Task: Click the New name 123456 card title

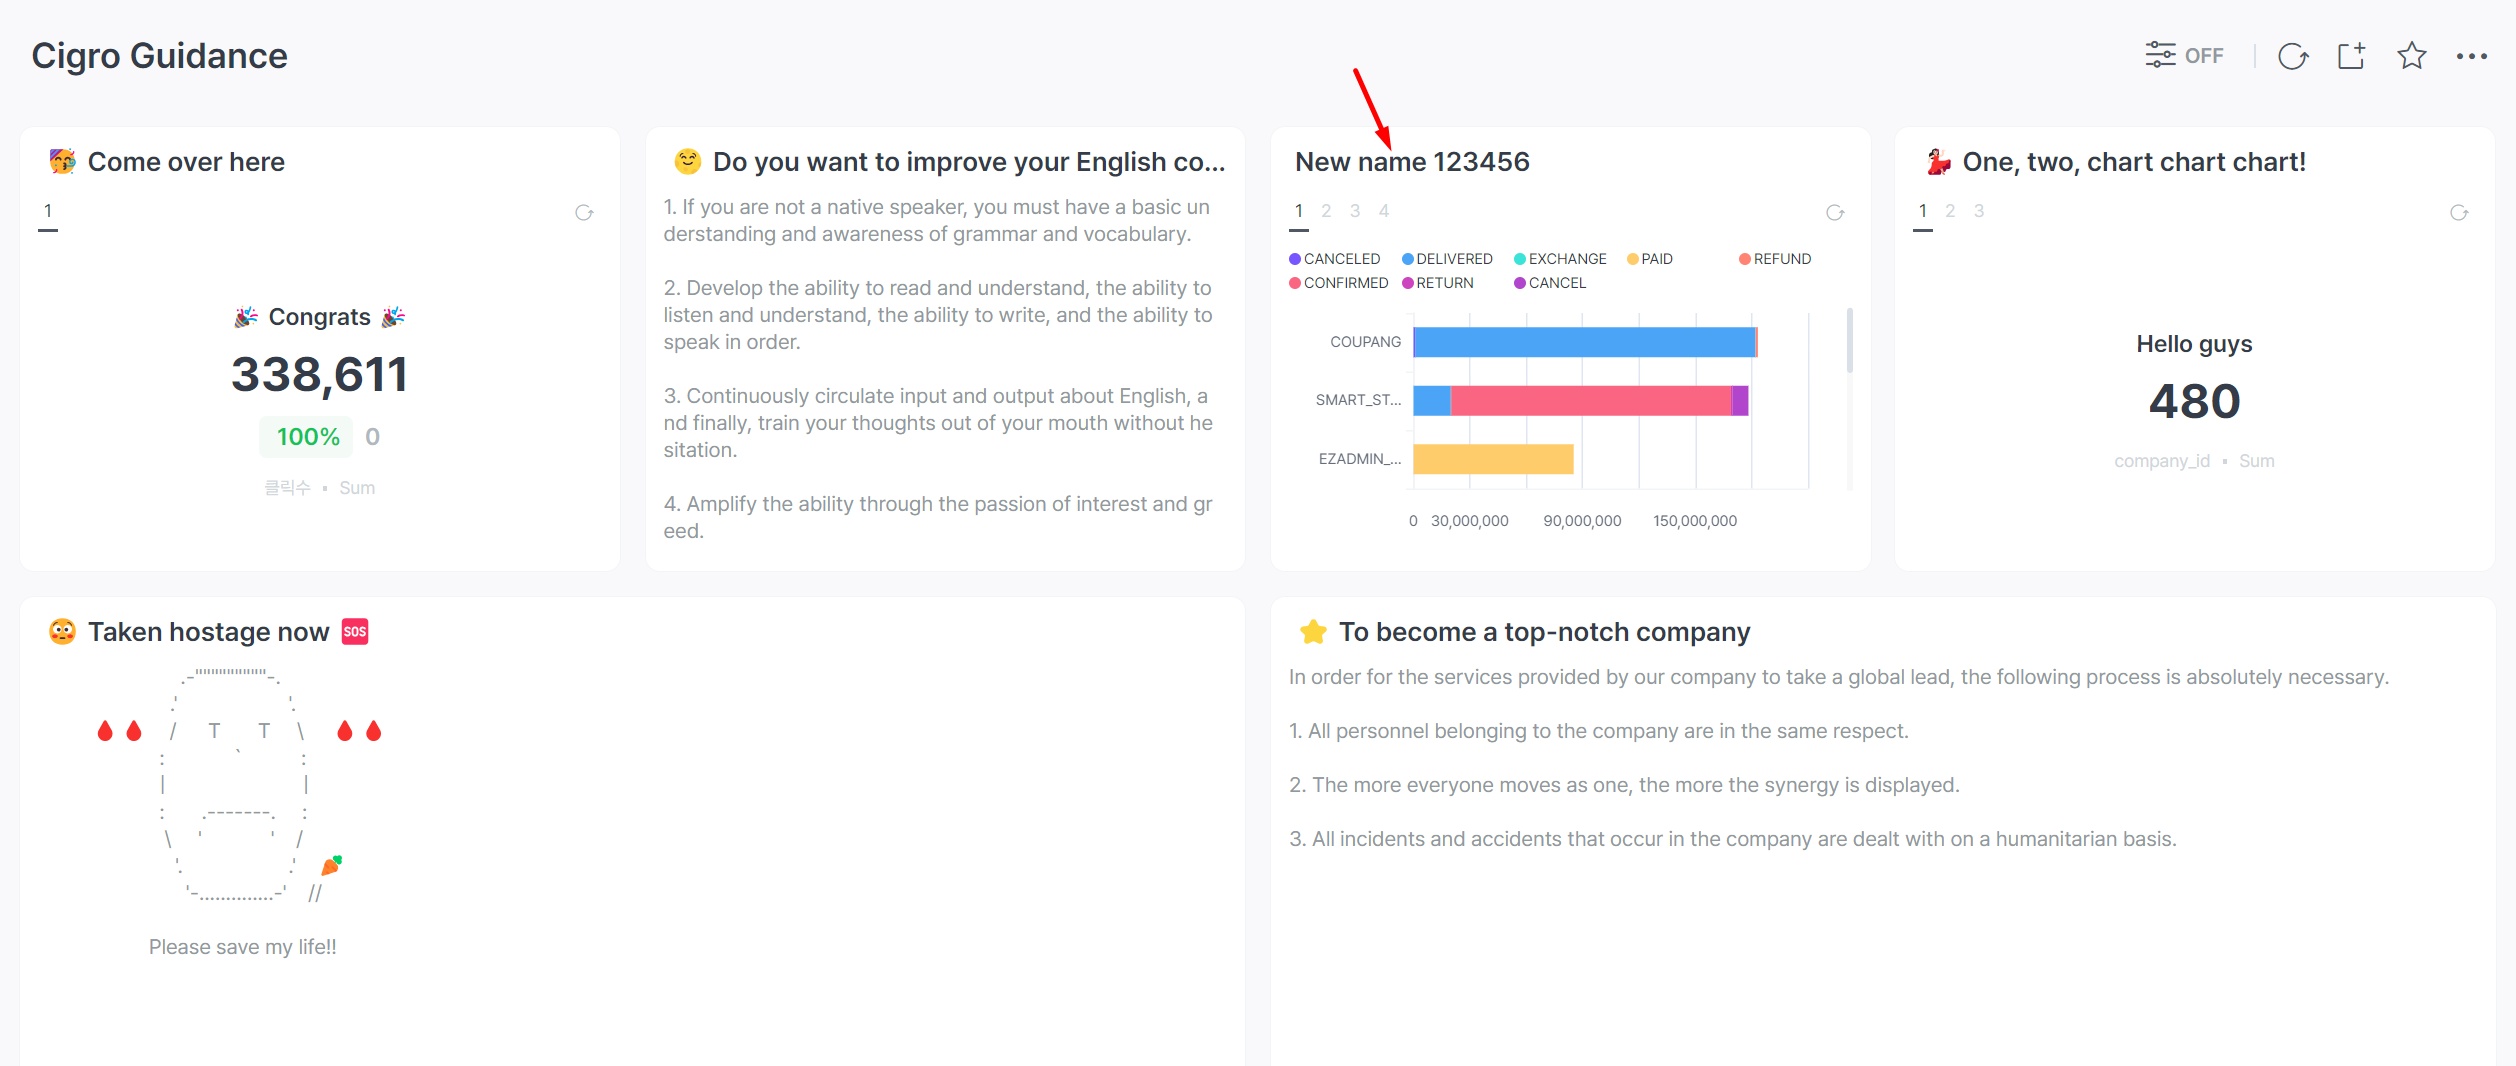Action: tap(1412, 162)
